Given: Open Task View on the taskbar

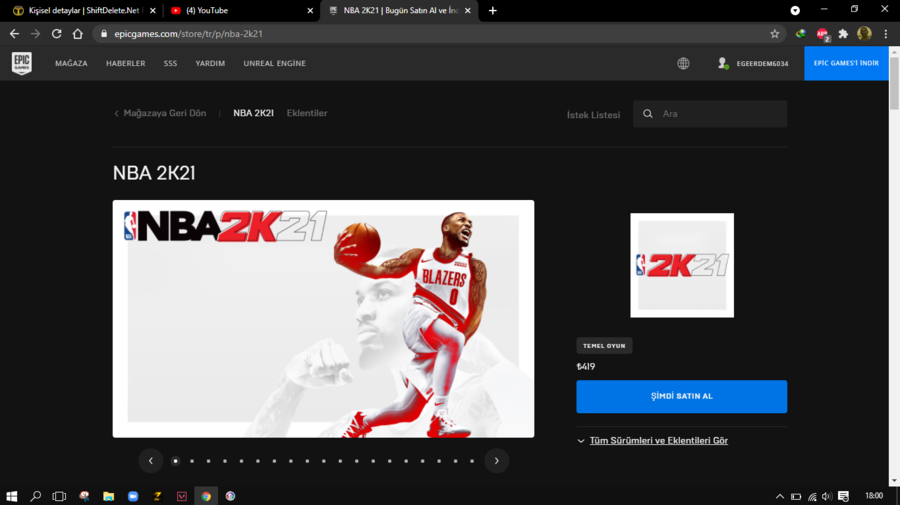Looking at the screenshot, I should tap(59, 496).
